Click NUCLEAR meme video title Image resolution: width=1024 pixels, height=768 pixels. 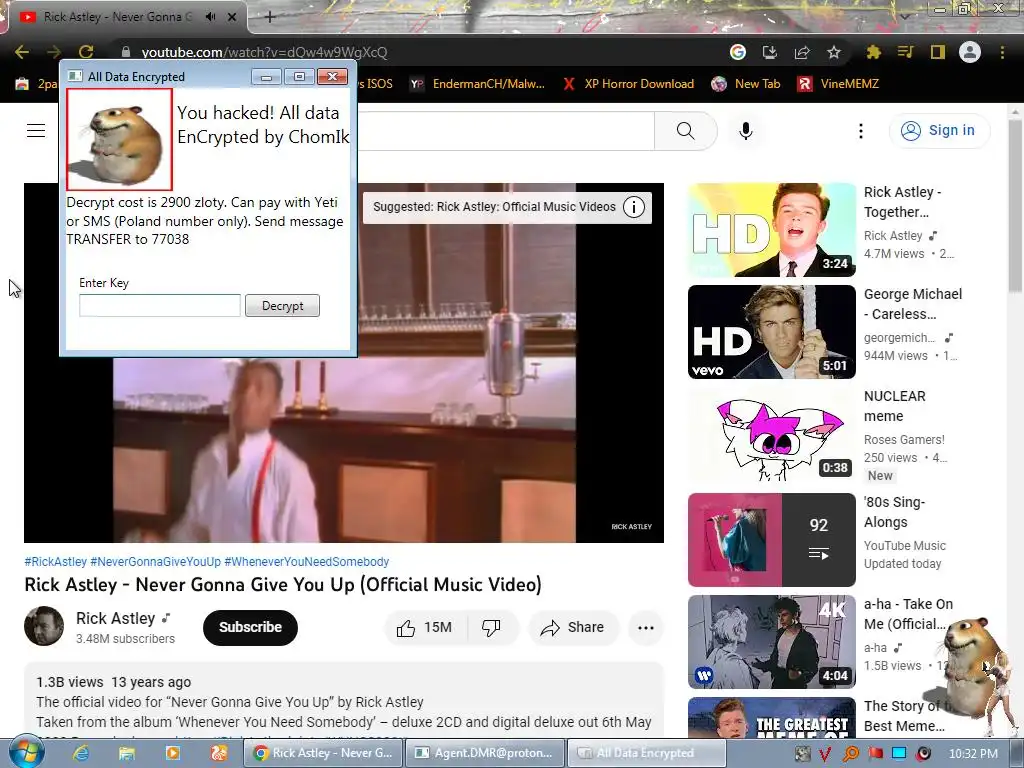[x=894, y=406]
